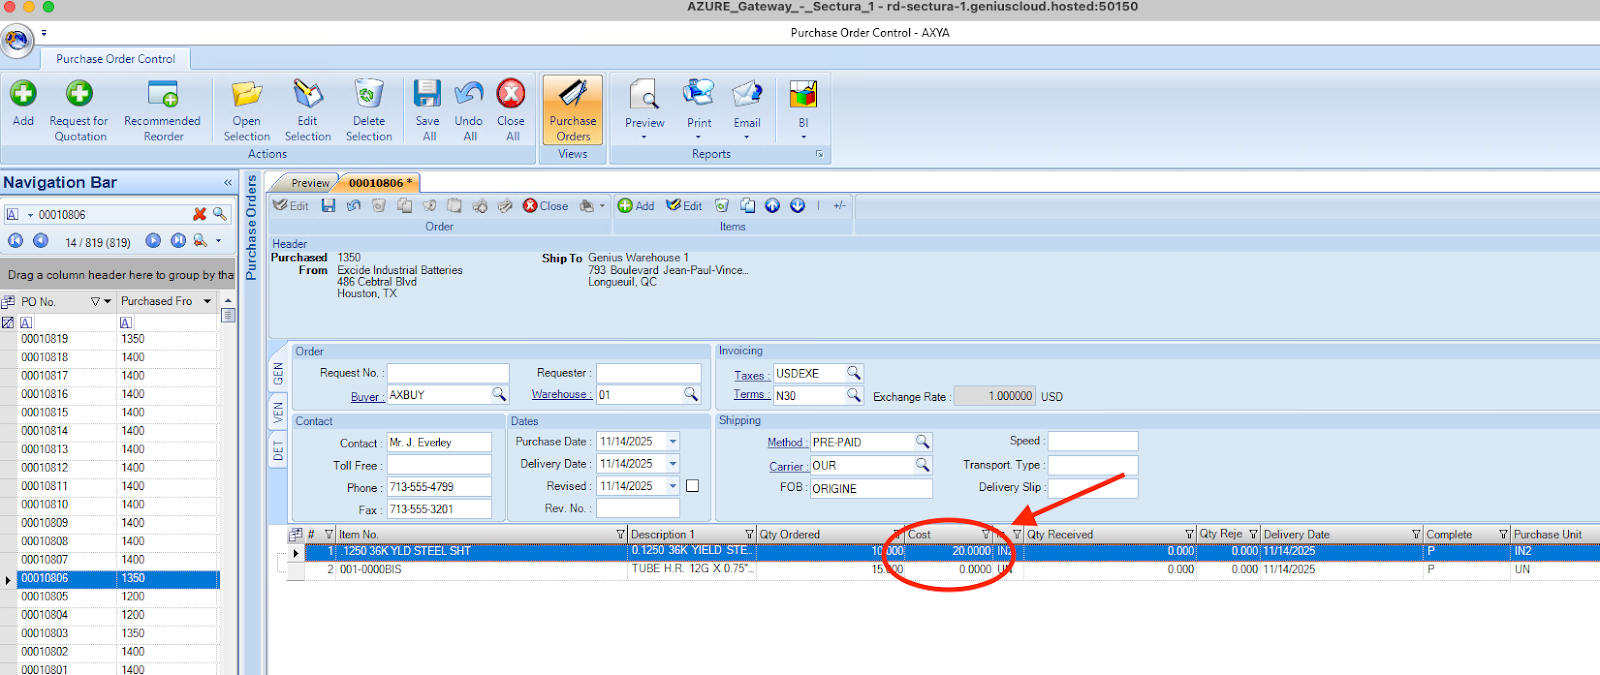Switch to the Preview tab
The height and width of the screenshot is (675, 1600).
[309, 183]
